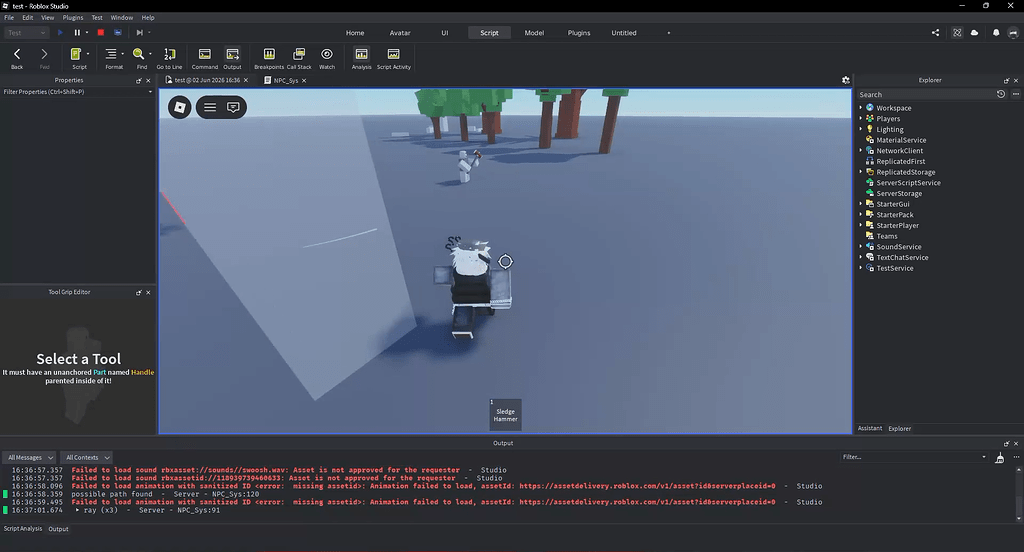Select the NPC_Sys script tab
This screenshot has width=1024, height=552.
(x=285, y=80)
